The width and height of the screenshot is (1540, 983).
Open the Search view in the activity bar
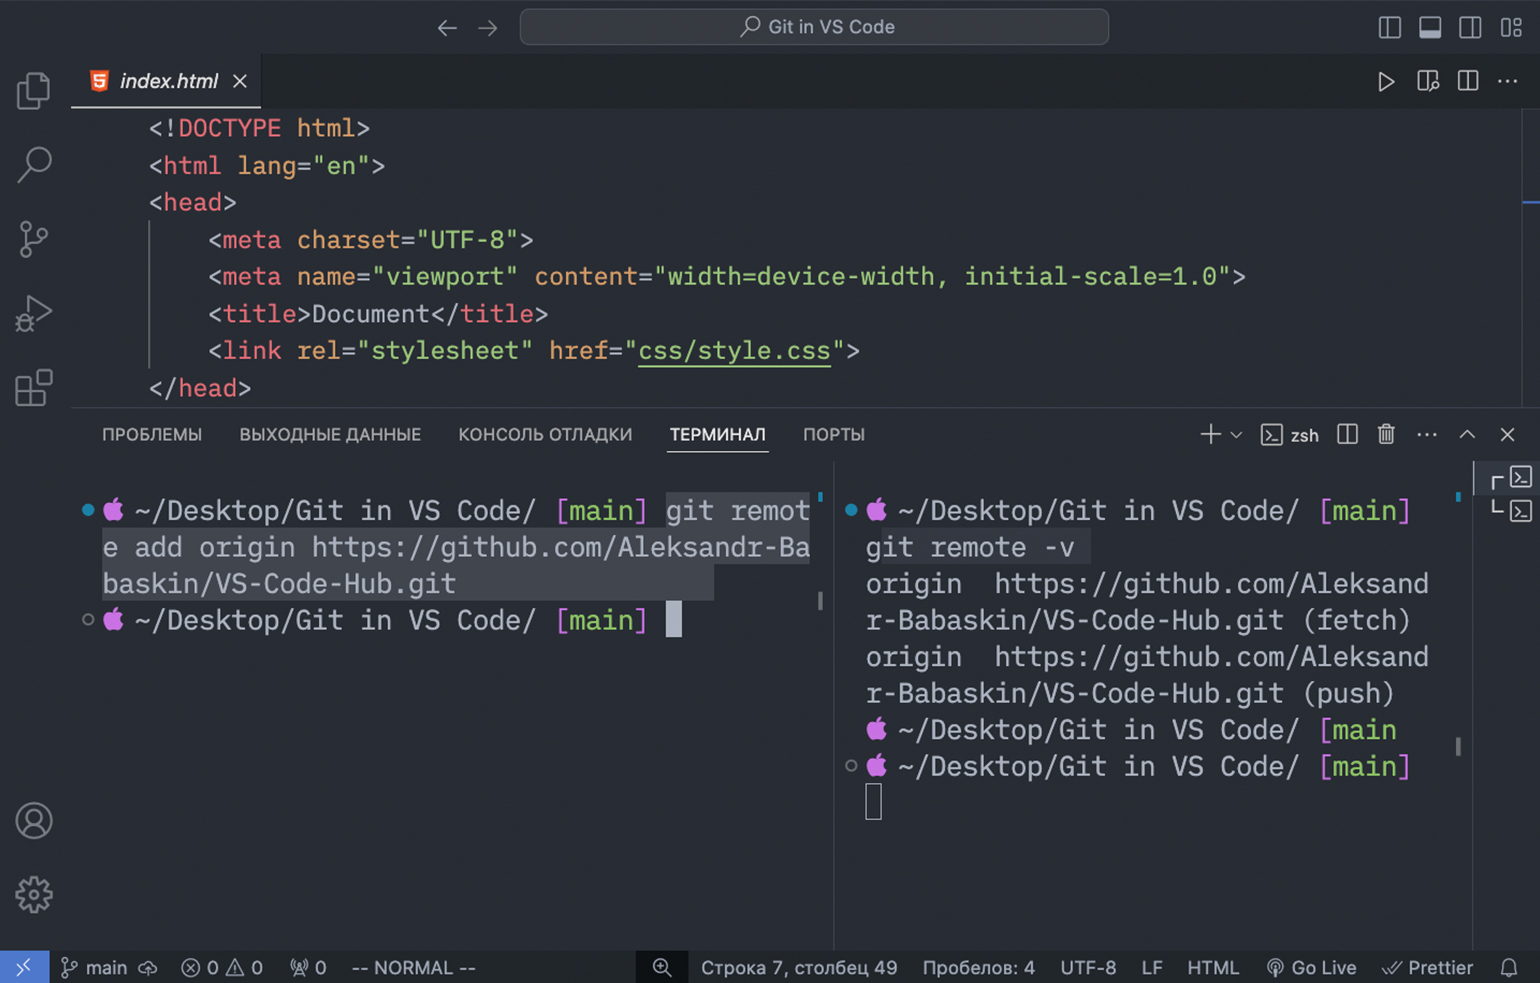34,165
